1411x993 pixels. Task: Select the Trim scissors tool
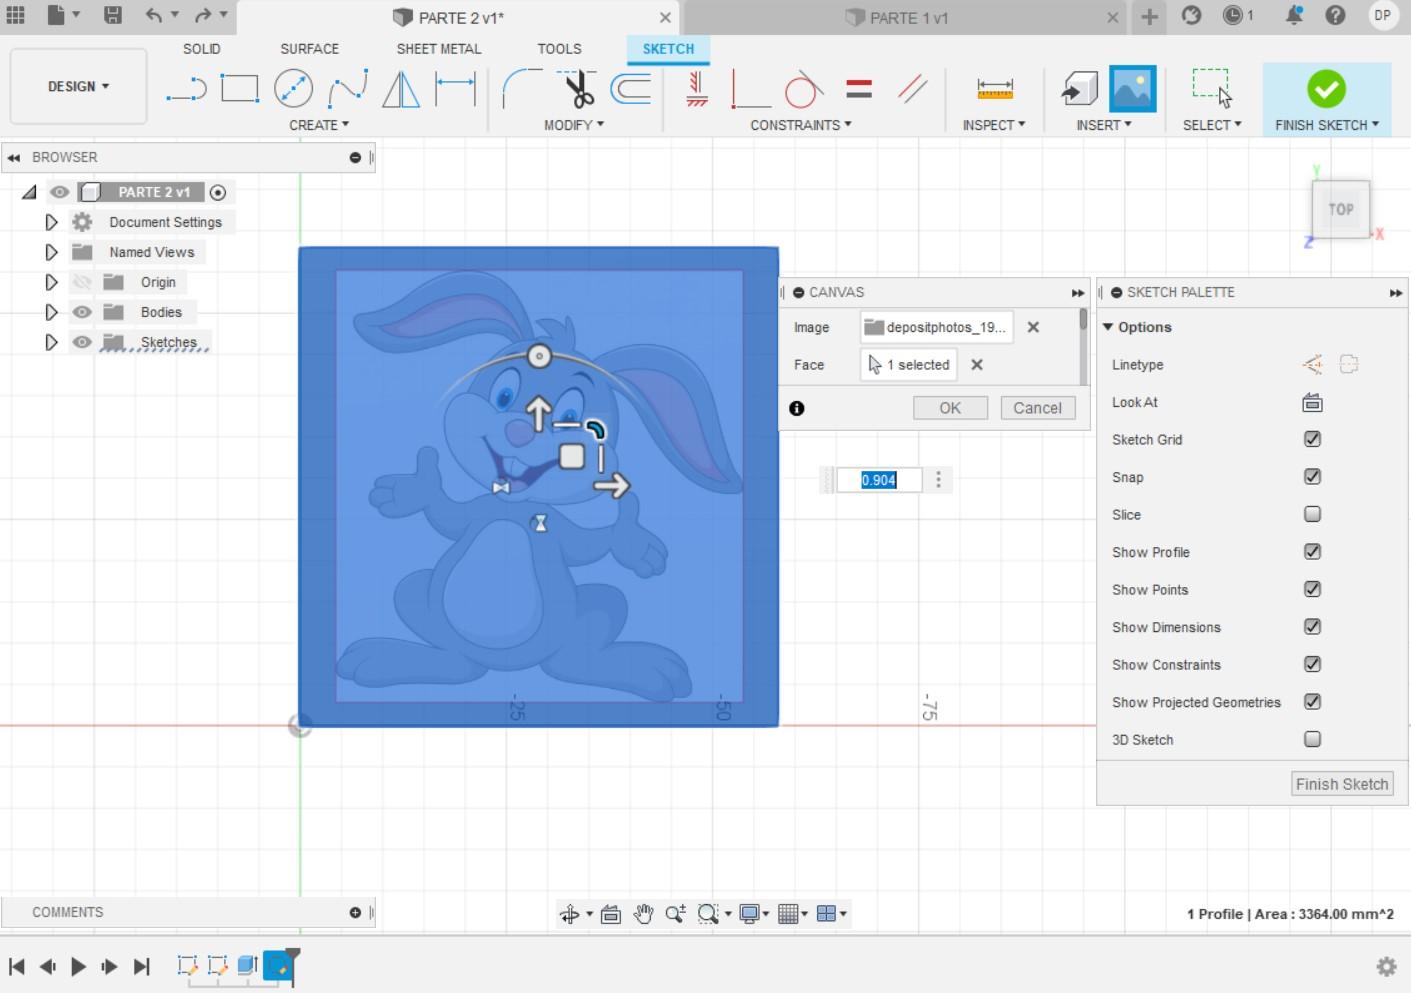pos(577,89)
